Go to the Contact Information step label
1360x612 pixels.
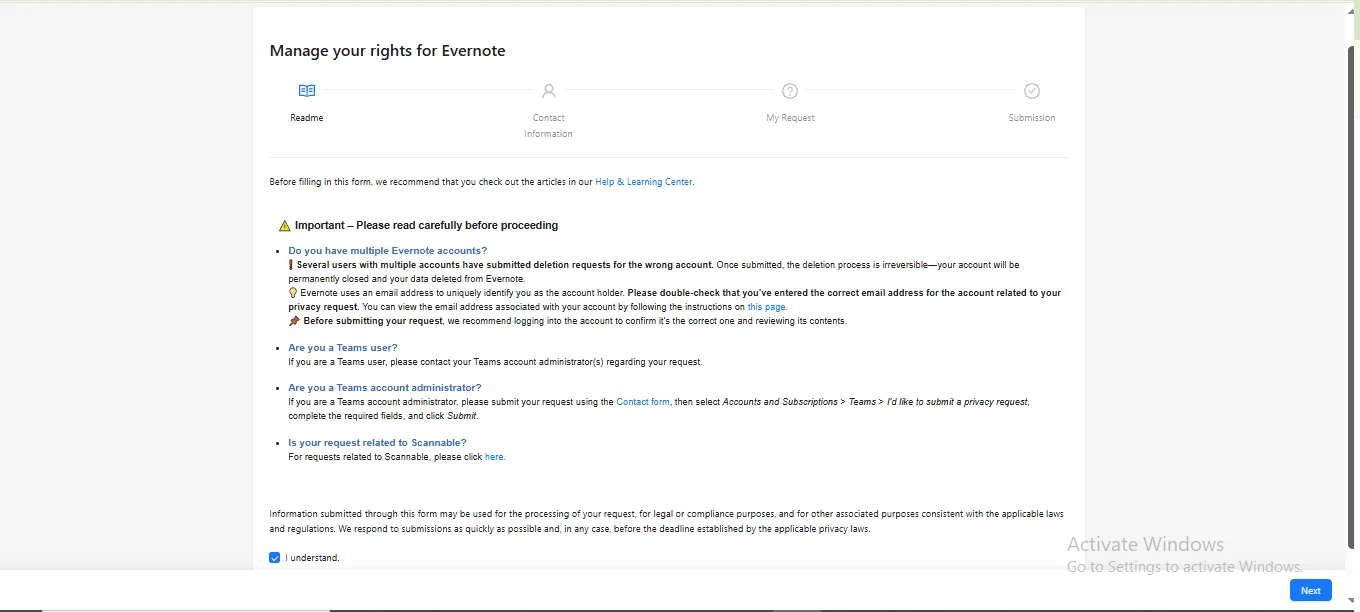(x=549, y=126)
